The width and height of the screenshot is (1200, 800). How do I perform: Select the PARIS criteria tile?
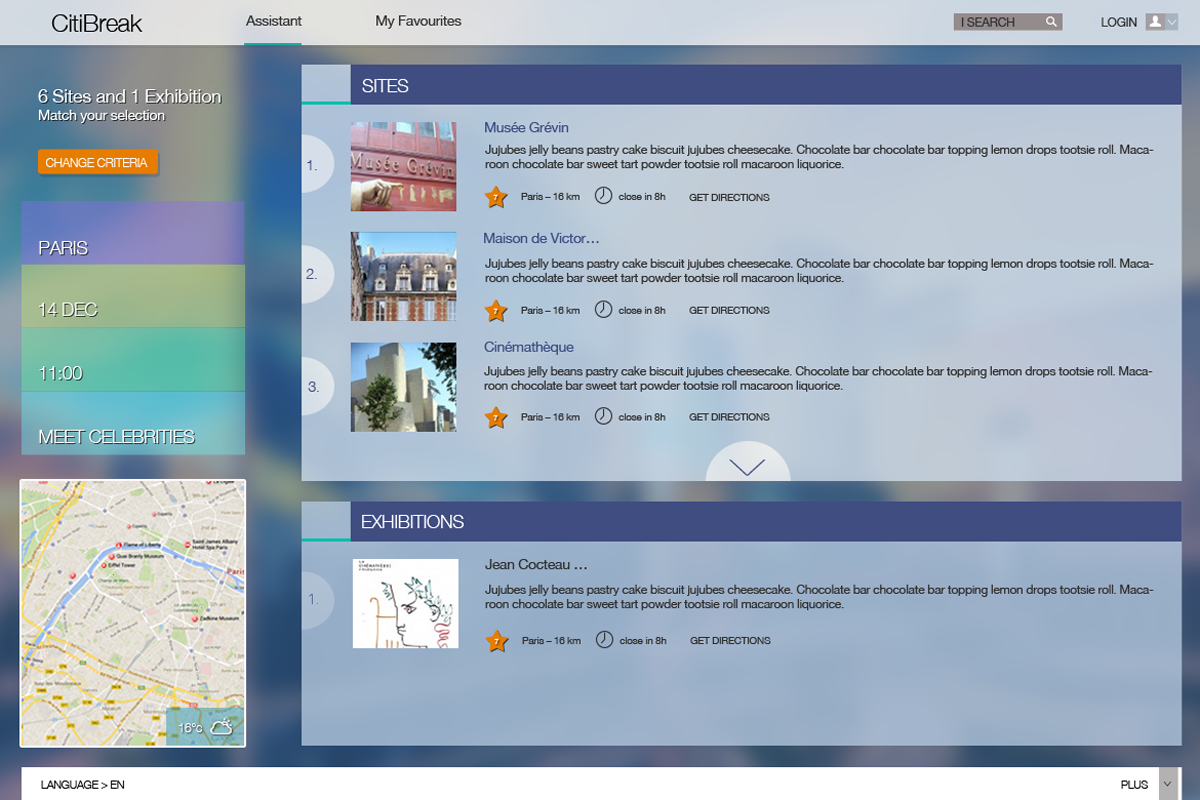point(133,233)
